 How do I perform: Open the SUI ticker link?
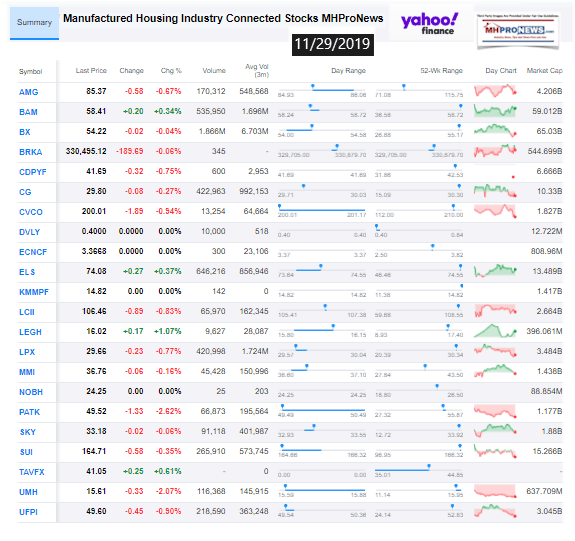coord(26,452)
